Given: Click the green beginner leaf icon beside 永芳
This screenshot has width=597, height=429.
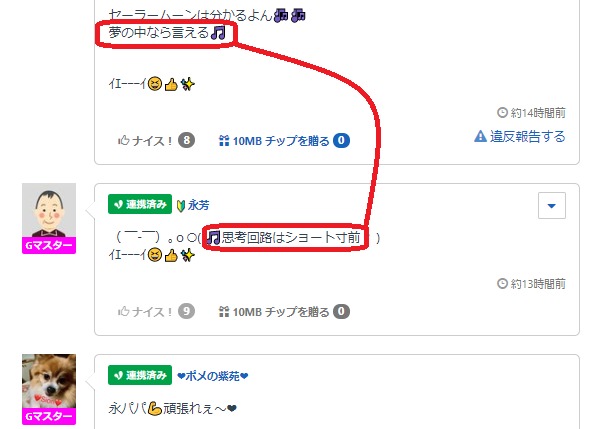Looking at the screenshot, I should [x=181, y=206].
